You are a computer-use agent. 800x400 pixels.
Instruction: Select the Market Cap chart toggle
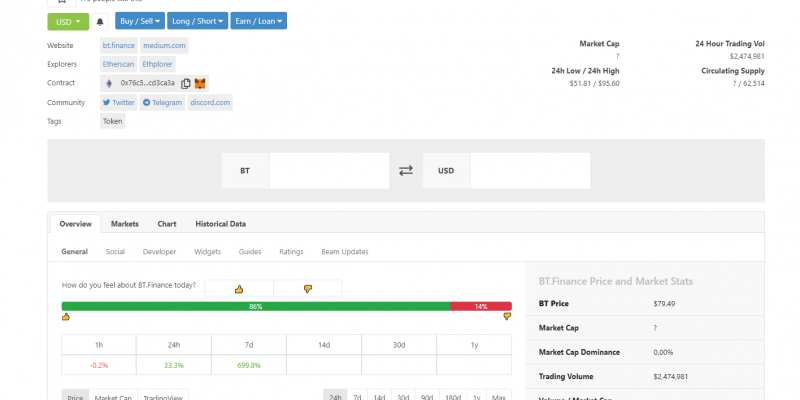[x=113, y=397]
